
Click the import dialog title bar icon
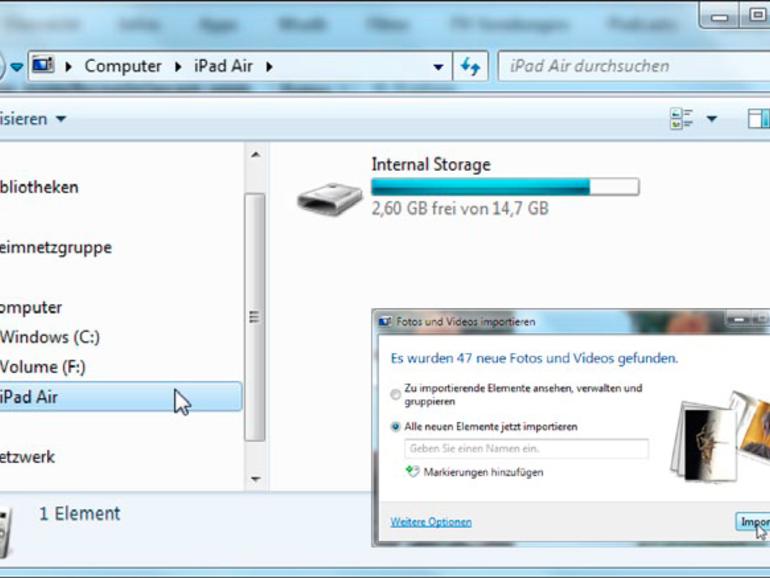point(385,322)
